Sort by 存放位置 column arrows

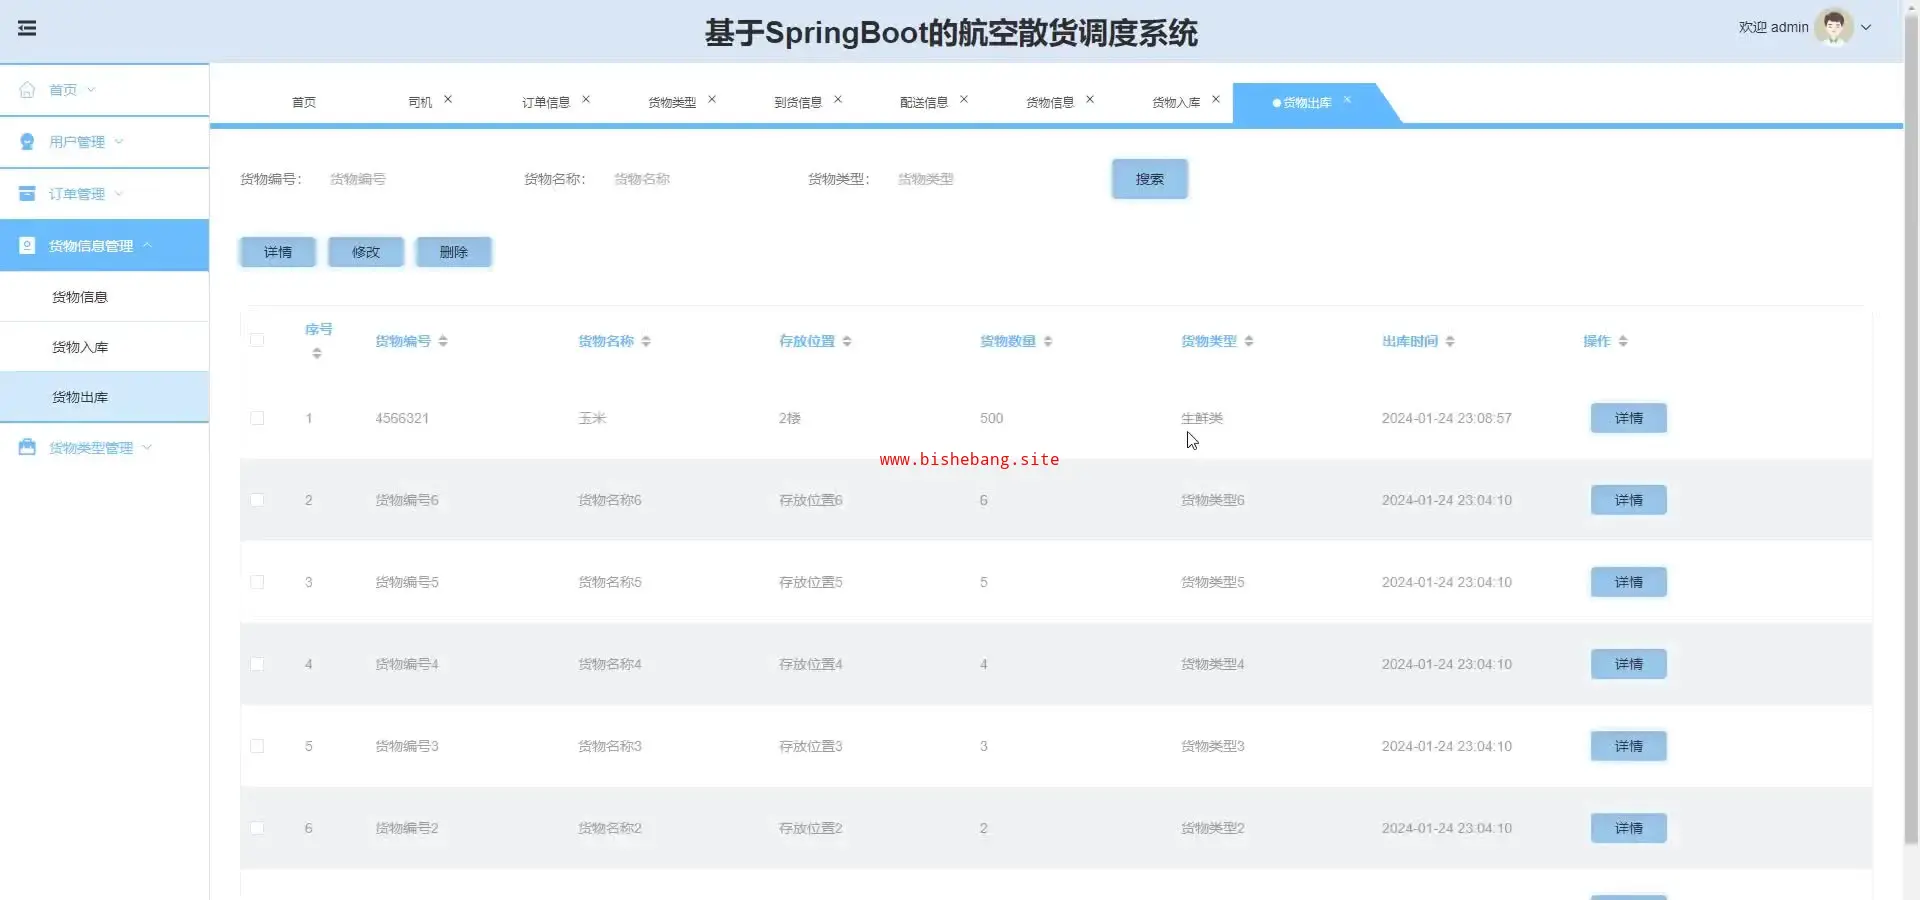tap(847, 341)
